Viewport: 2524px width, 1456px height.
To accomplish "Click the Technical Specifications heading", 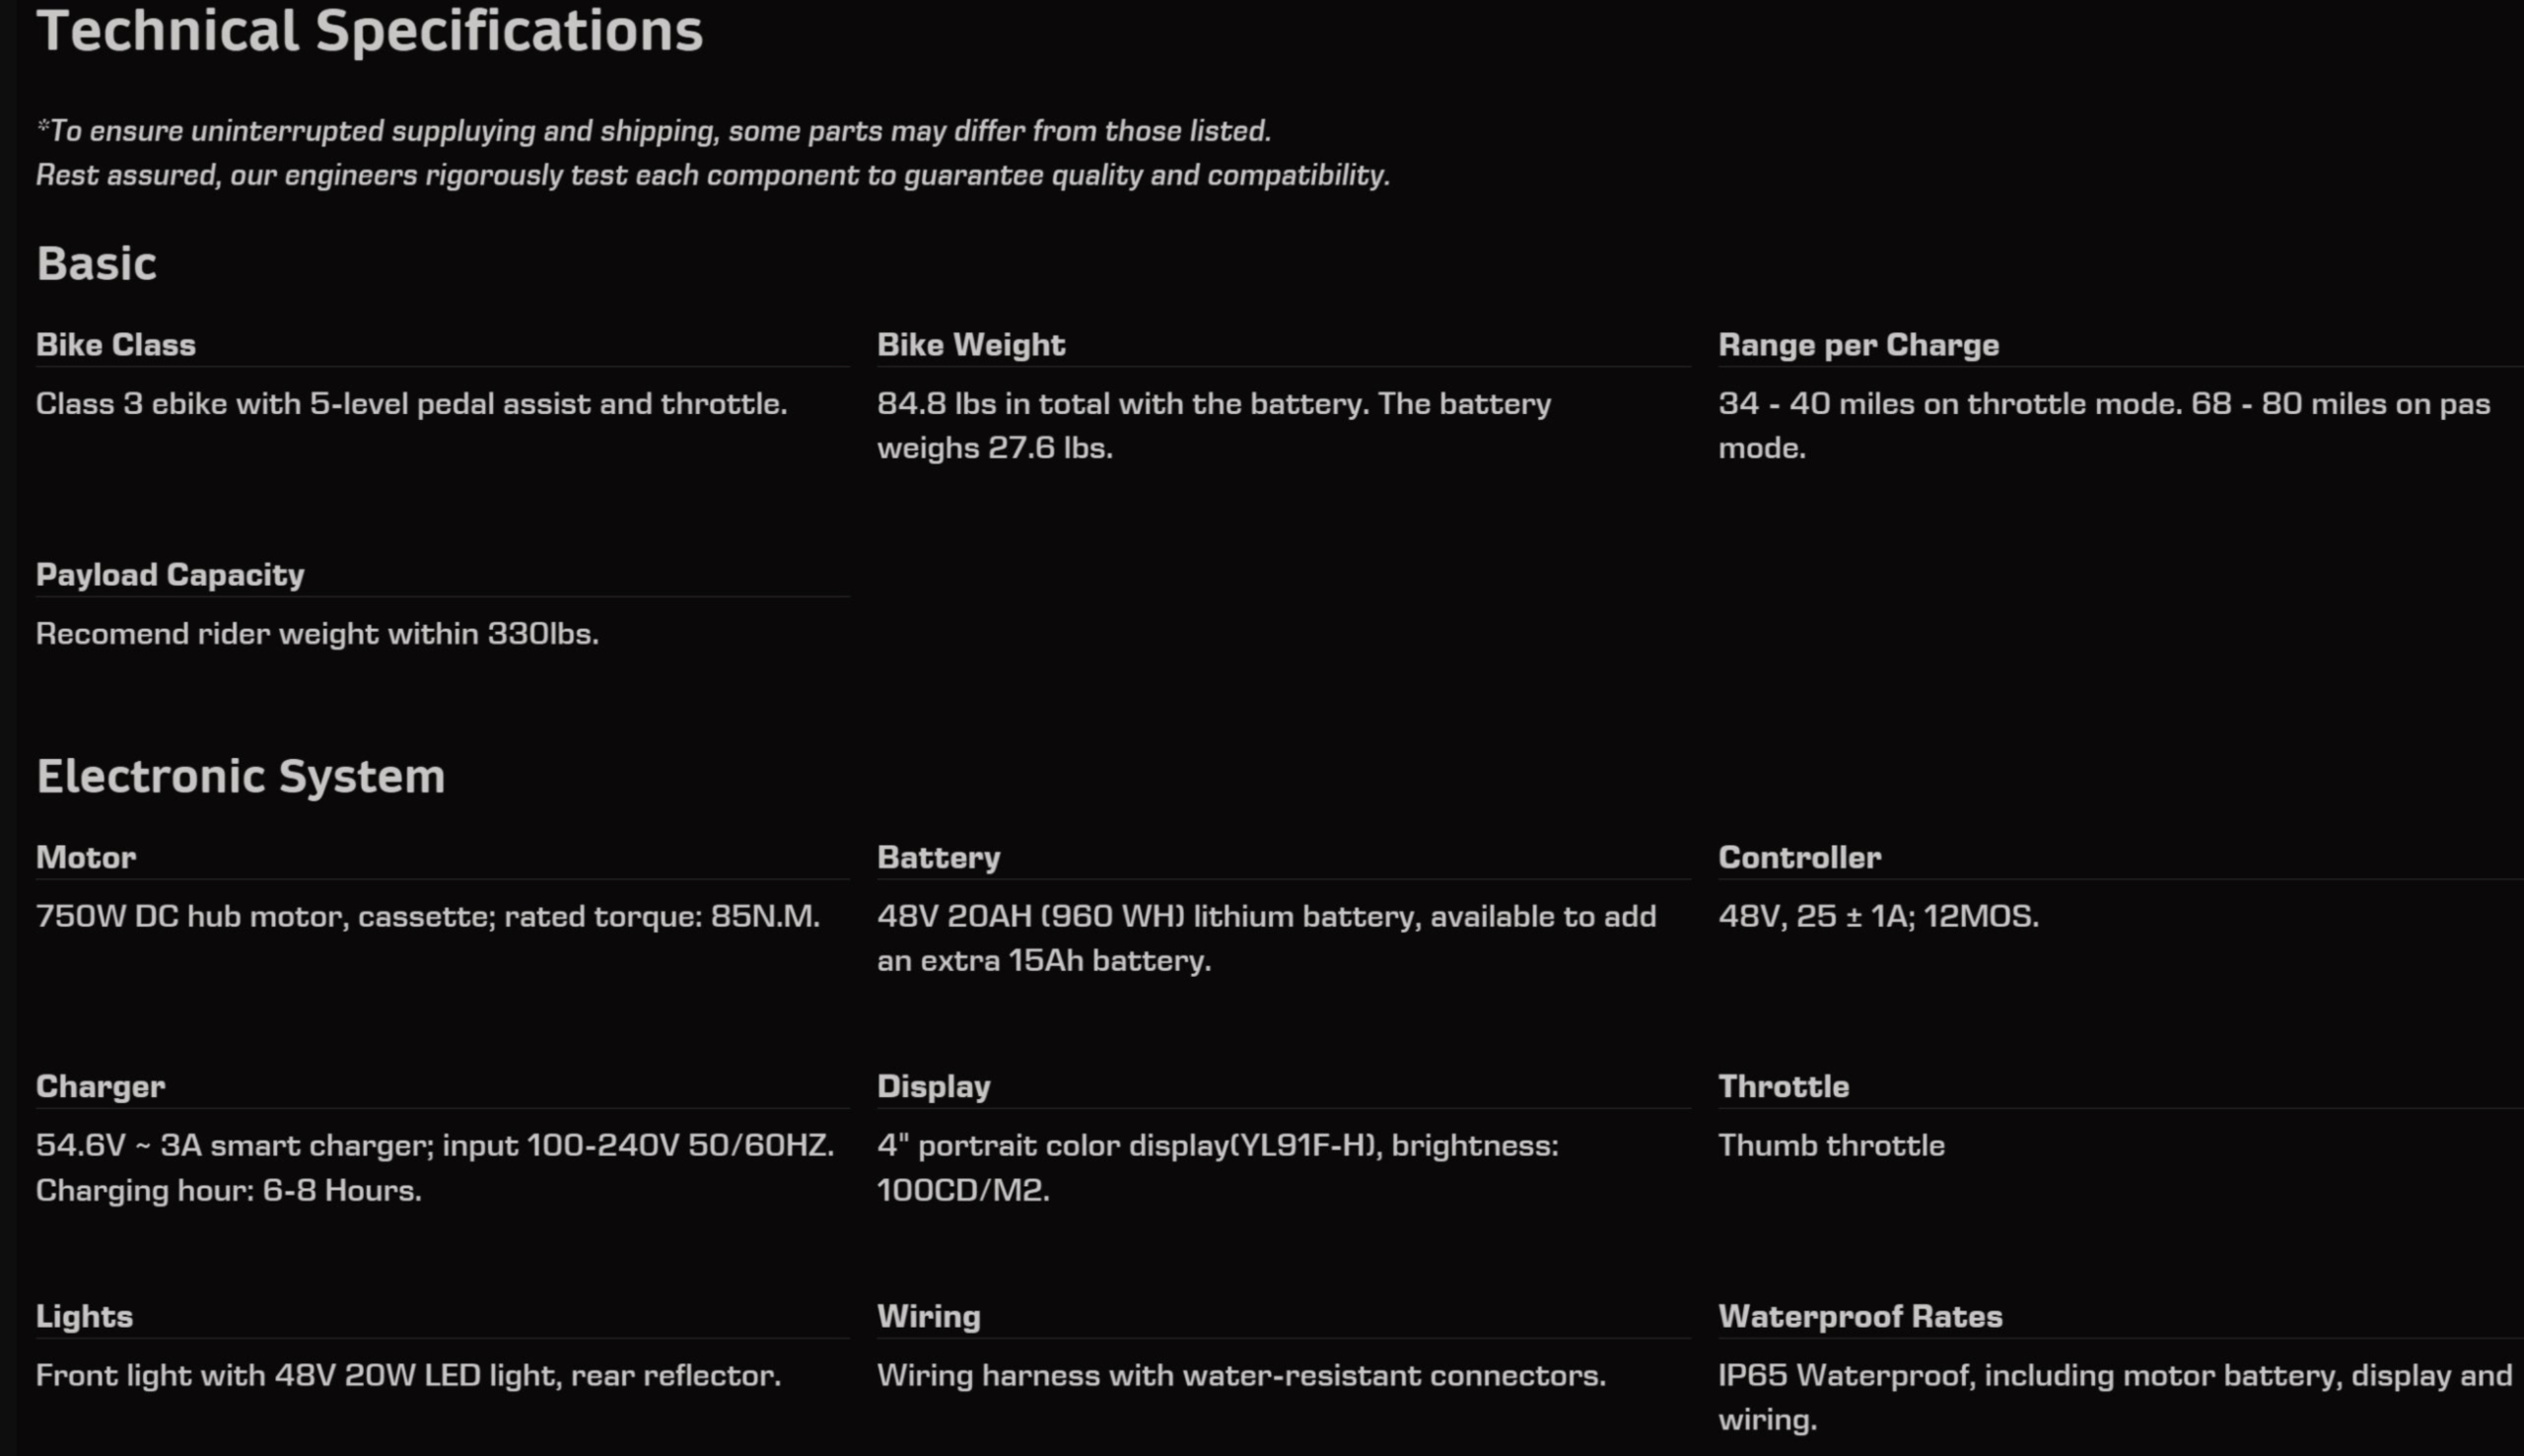I will [369, 31].
